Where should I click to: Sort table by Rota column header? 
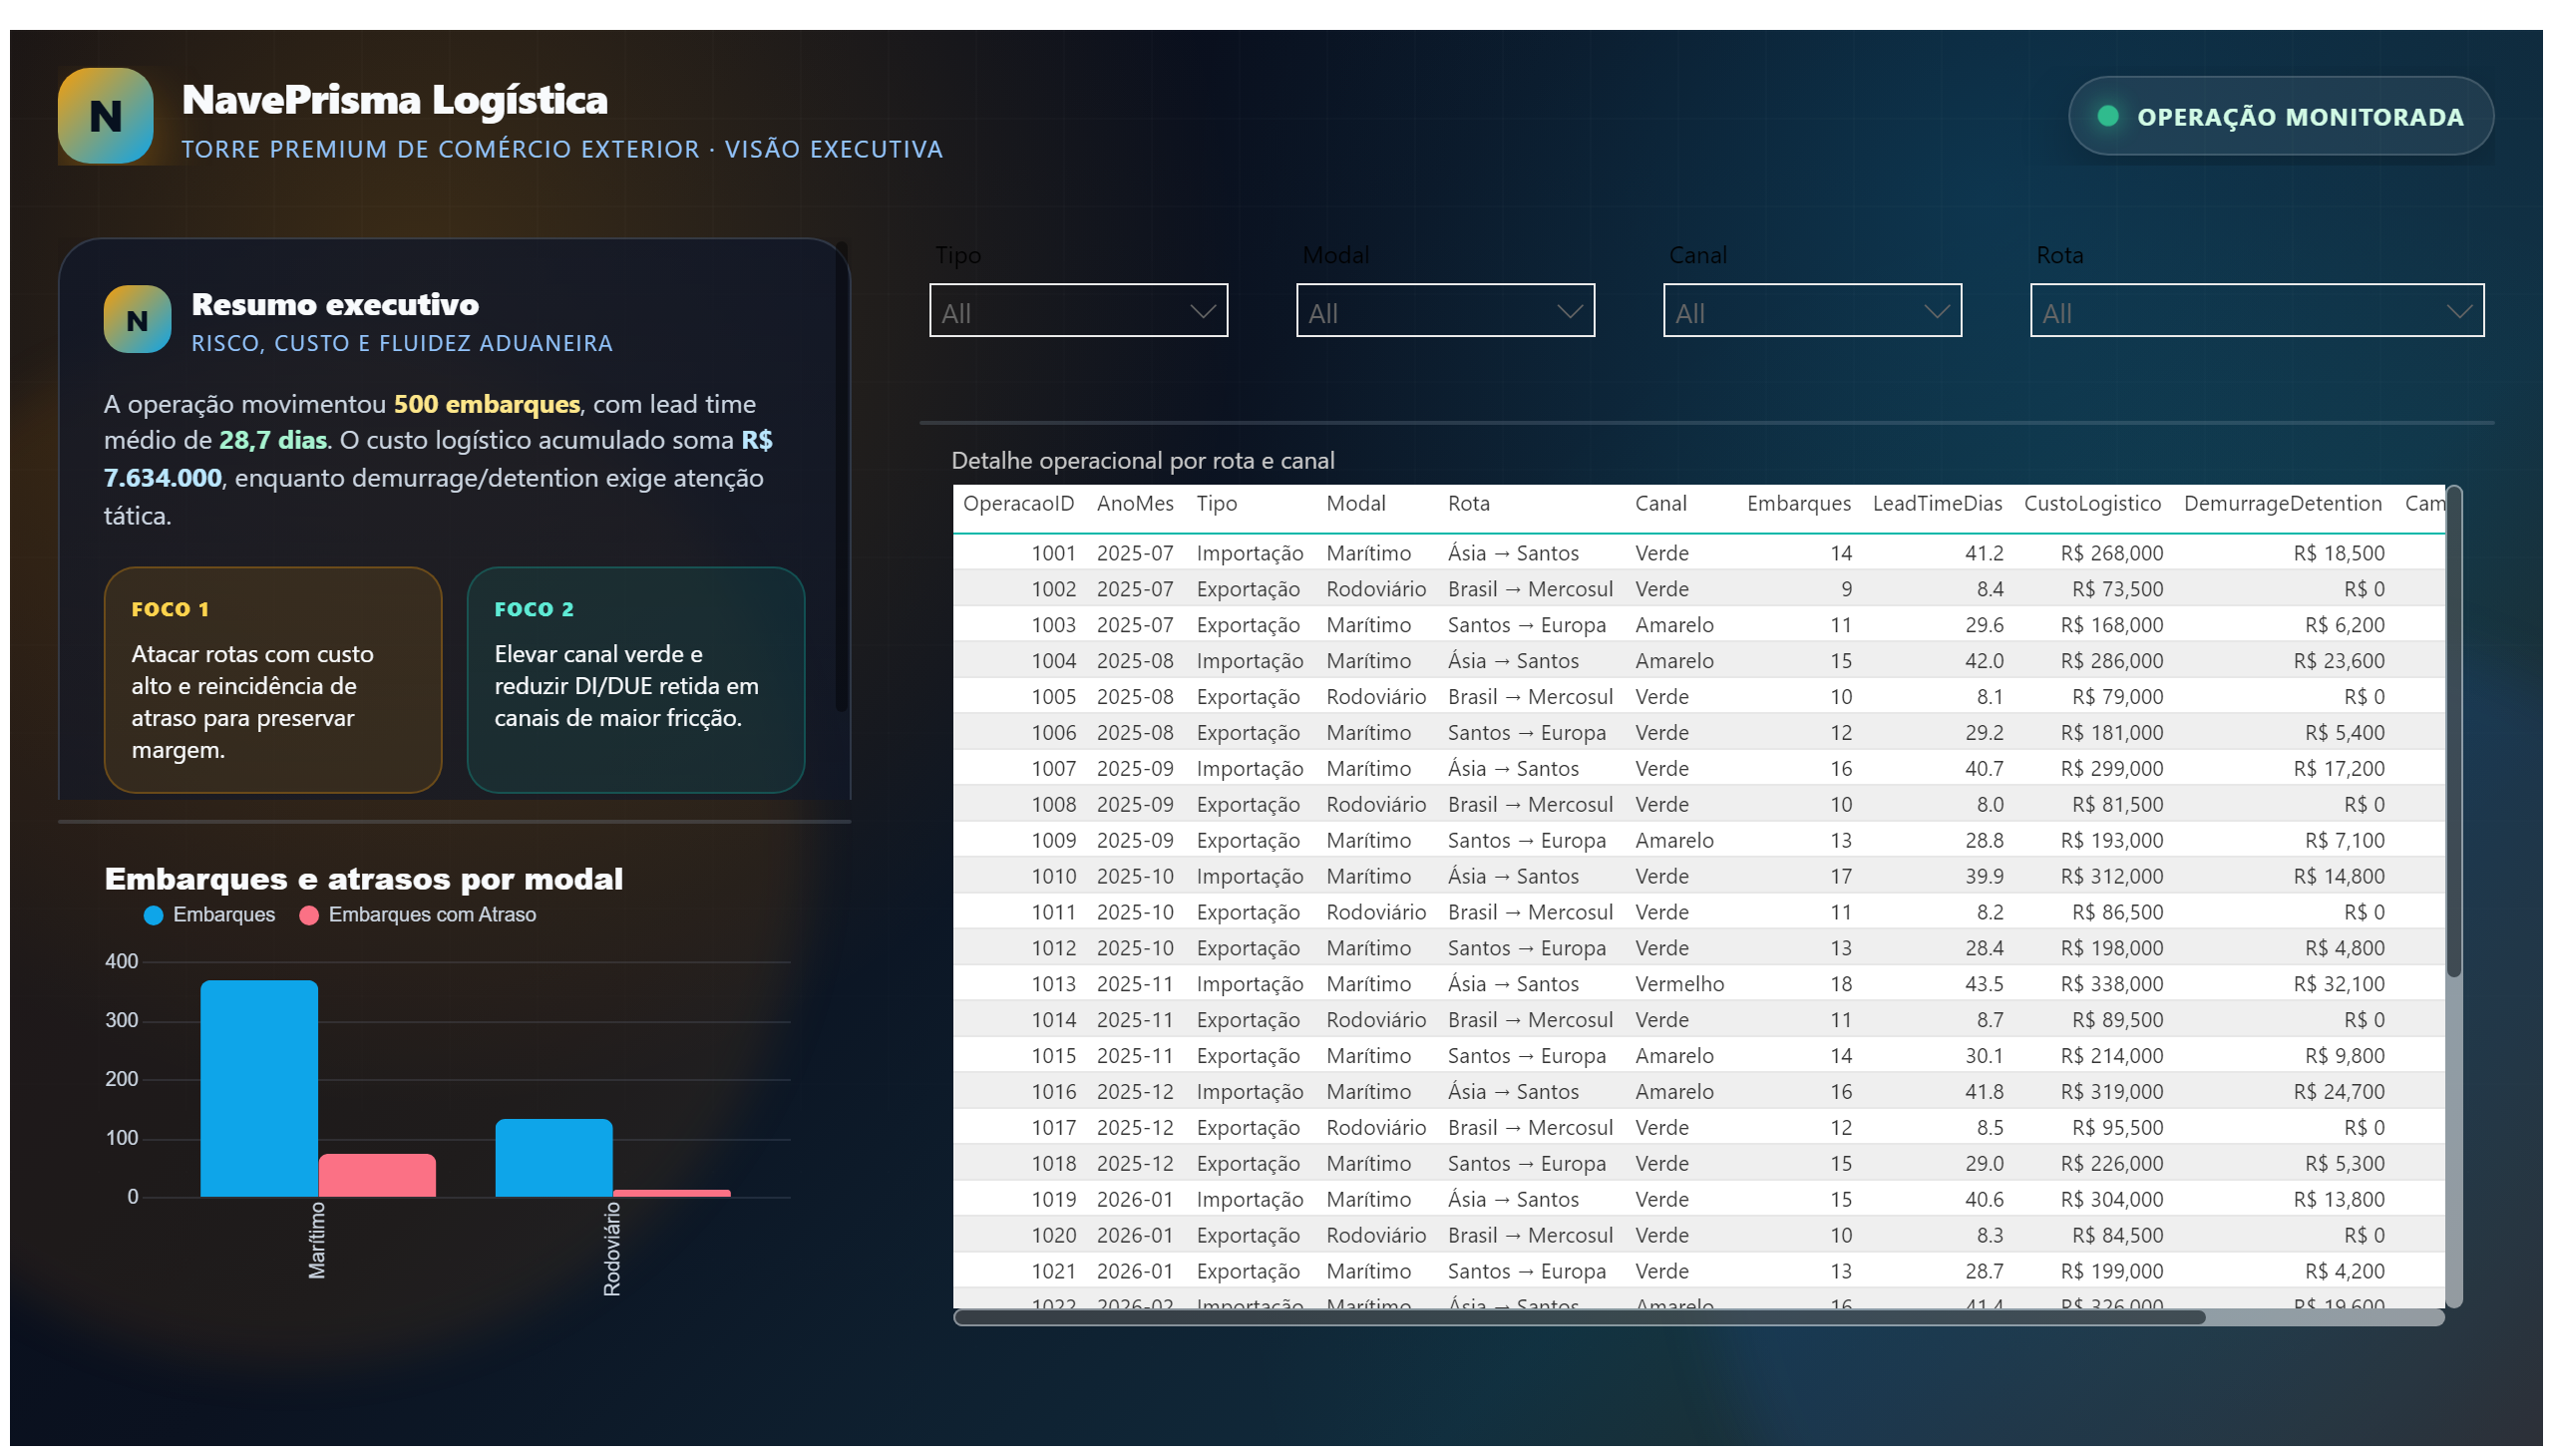1468,504
